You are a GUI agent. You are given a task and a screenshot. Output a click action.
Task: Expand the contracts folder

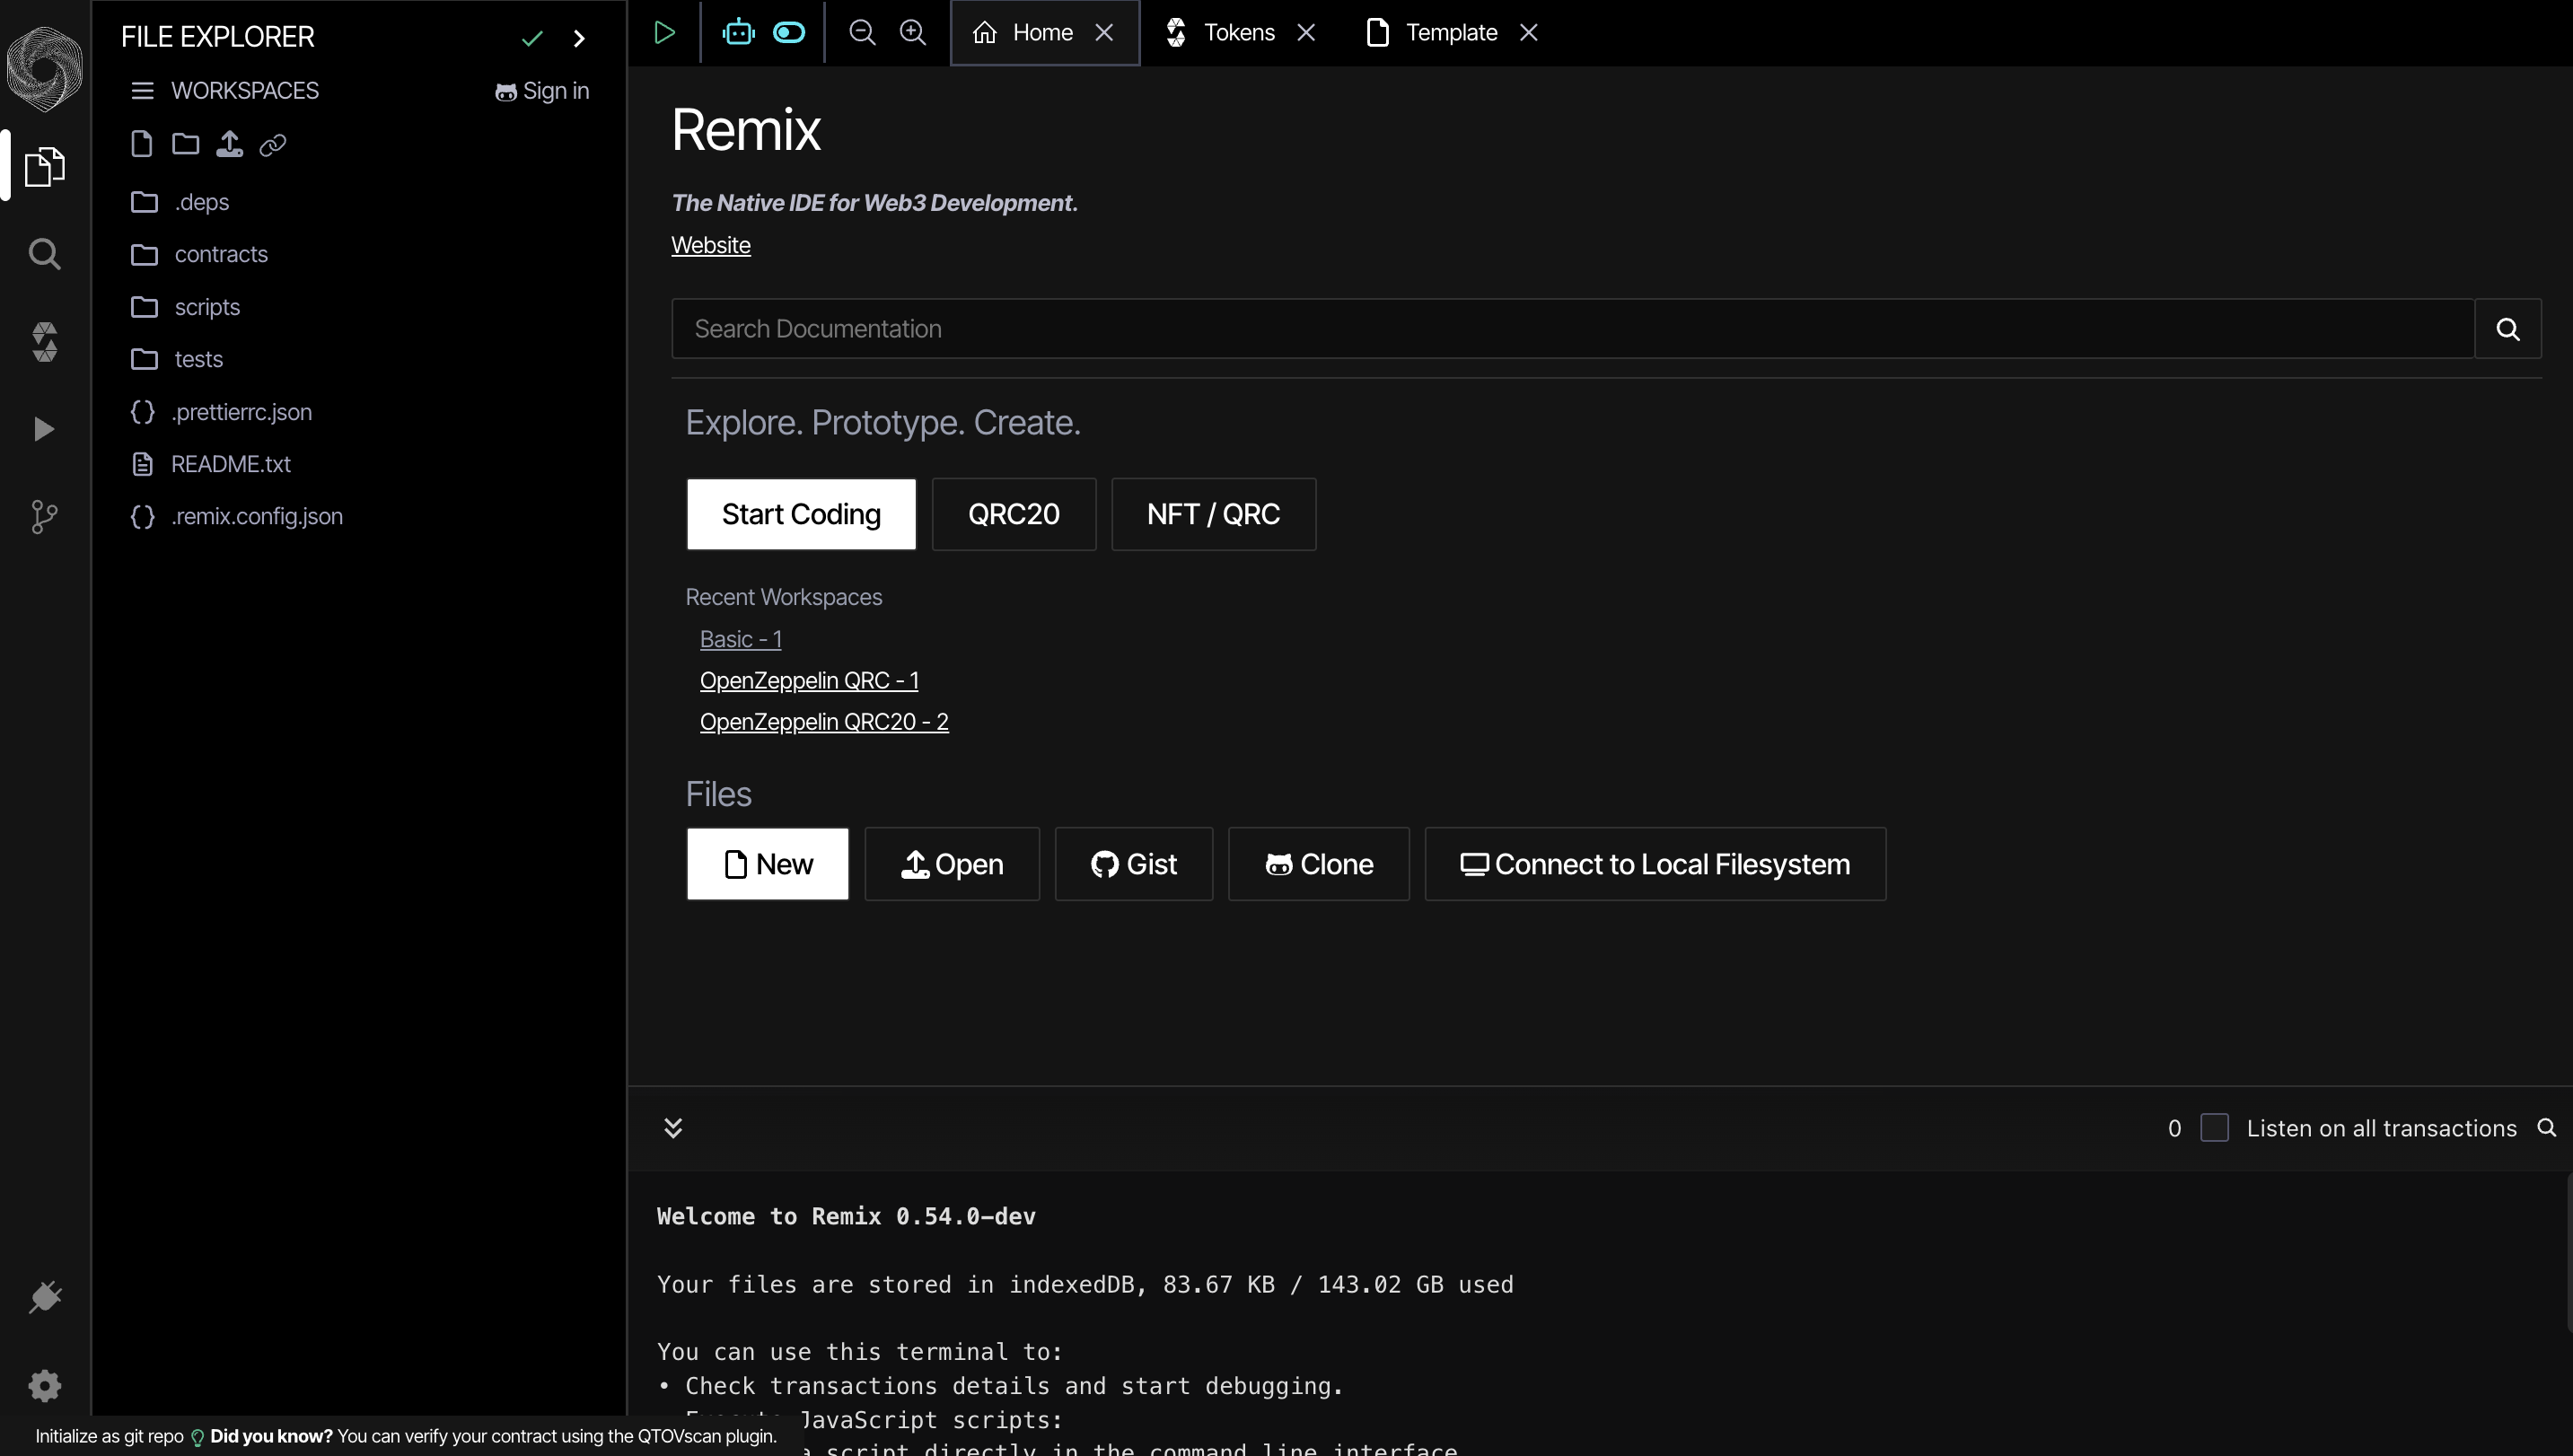221,254
